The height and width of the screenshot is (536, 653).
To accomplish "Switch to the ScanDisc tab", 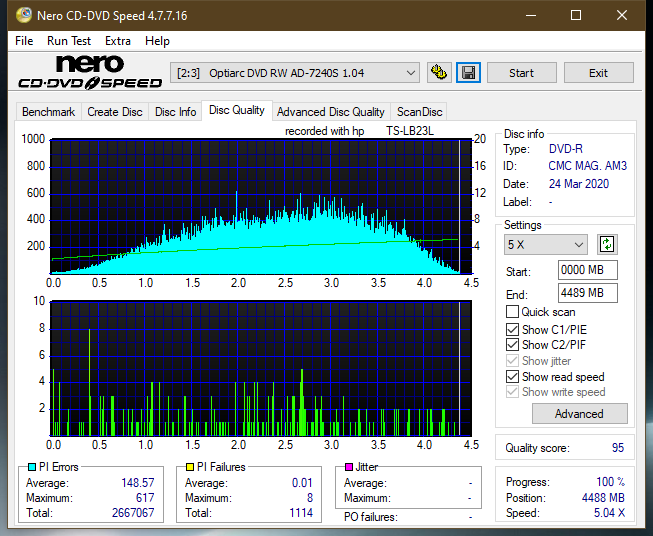I will pyautogui.click(x=419, y=112).
